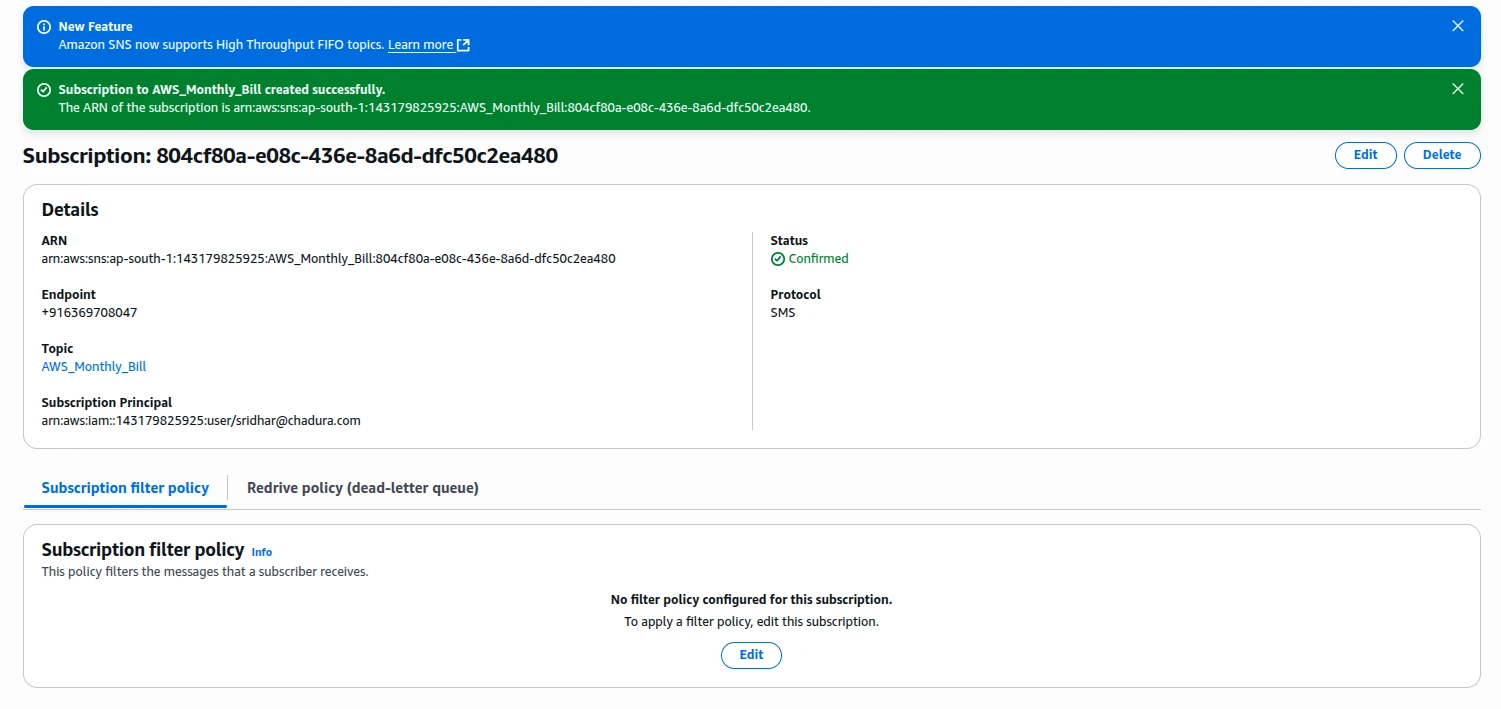Click the Protocol field label

(796, 295)
